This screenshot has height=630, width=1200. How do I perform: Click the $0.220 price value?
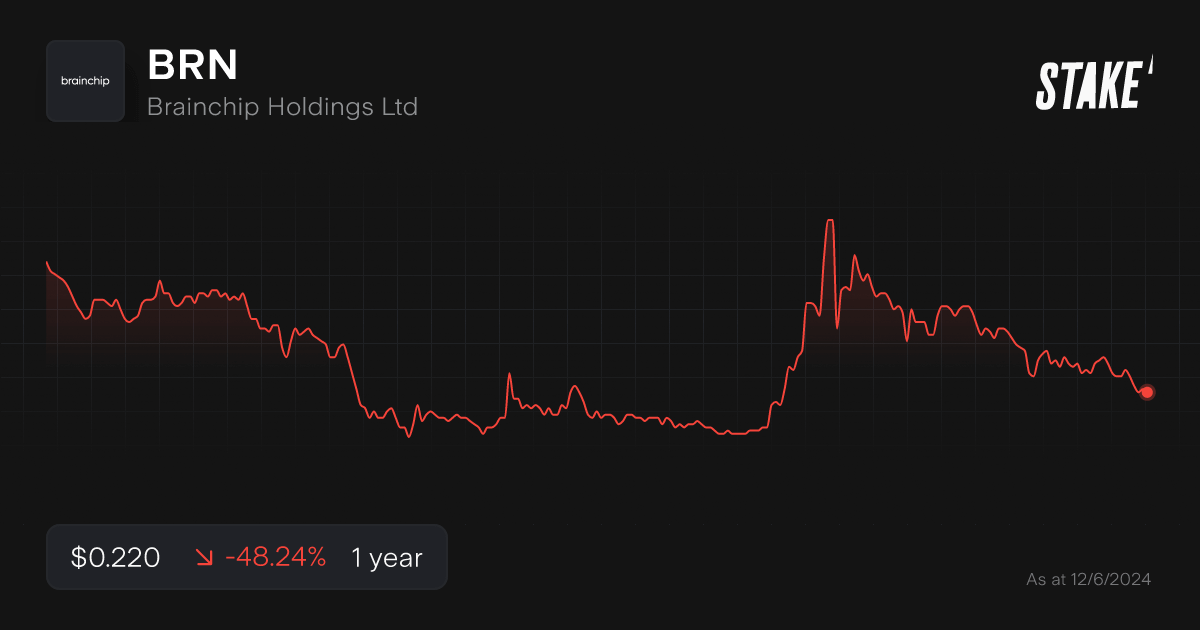pyautogui.click(x=115, y=558)
